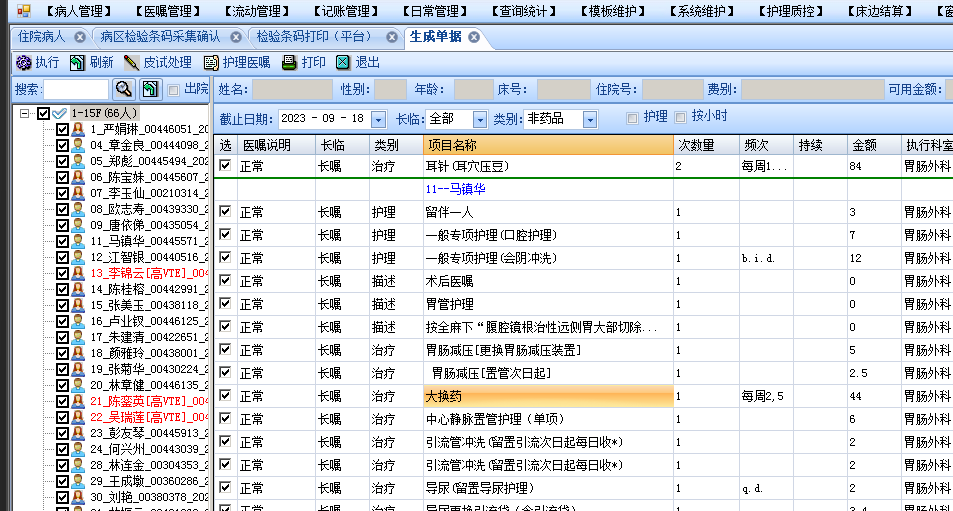Click the 医嘱说明 column header

tap(276, 145)
